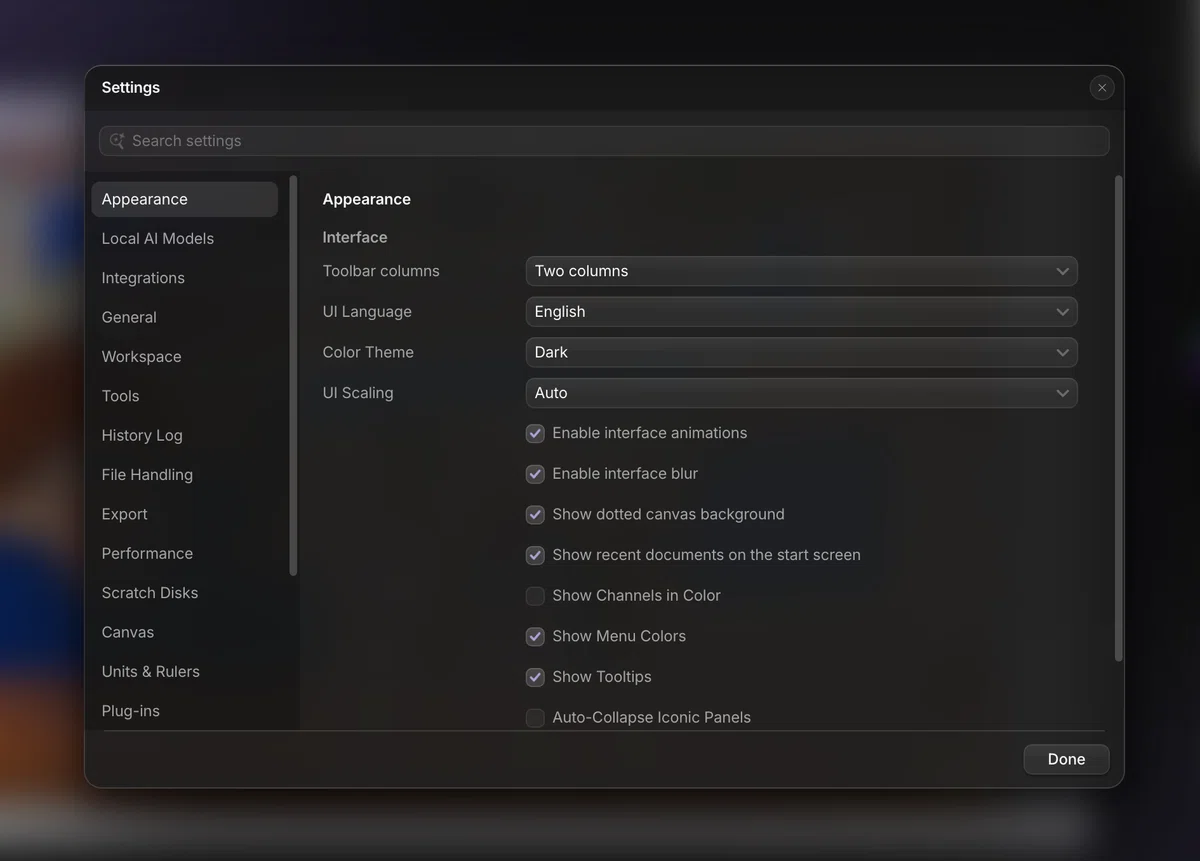Switch to Scratch Disks settings
Viewport: 1200px width, 861px height.
[x=185, y=593]
